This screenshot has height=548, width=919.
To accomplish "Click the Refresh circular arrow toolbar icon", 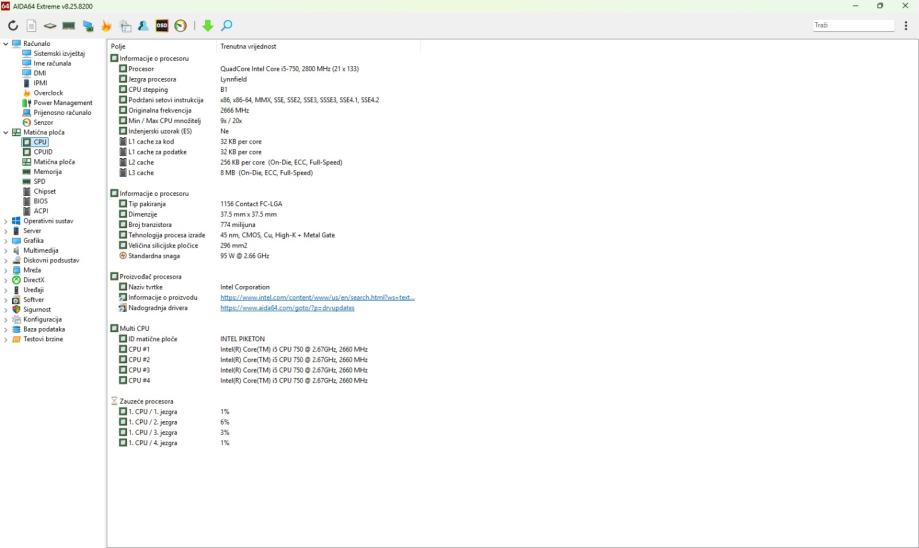I will (13, 25).
